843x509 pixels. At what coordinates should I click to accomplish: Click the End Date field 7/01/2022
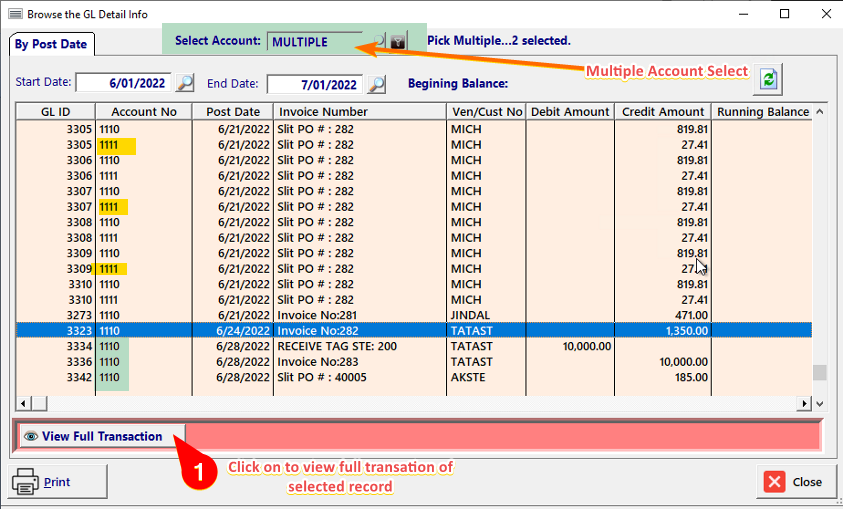click(315, 84)
